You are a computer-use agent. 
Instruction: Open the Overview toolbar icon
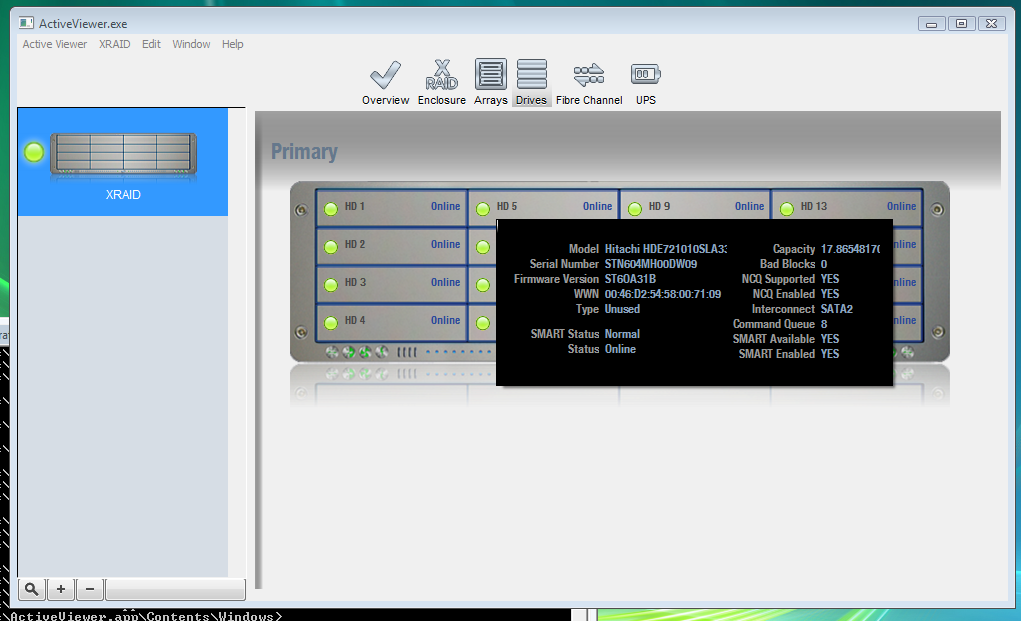(x=385, y=76)
